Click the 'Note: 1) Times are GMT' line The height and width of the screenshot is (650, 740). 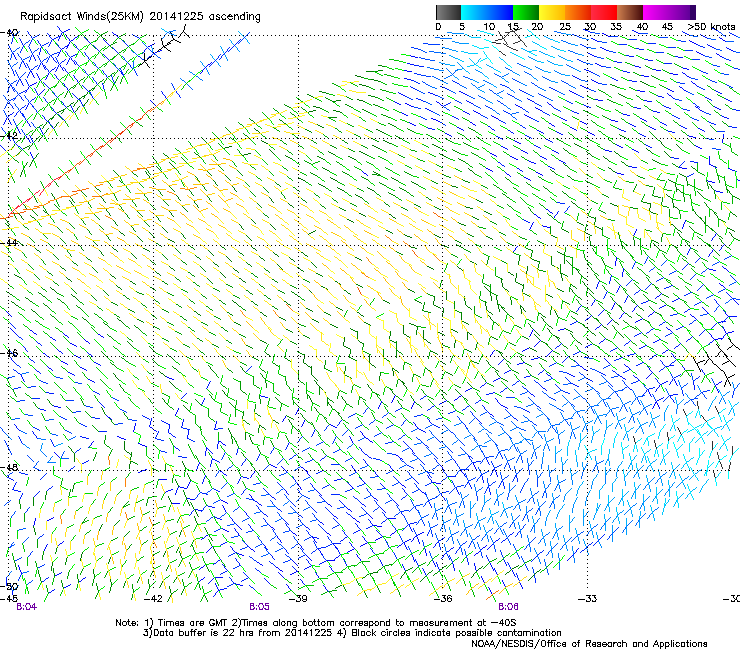316,623
